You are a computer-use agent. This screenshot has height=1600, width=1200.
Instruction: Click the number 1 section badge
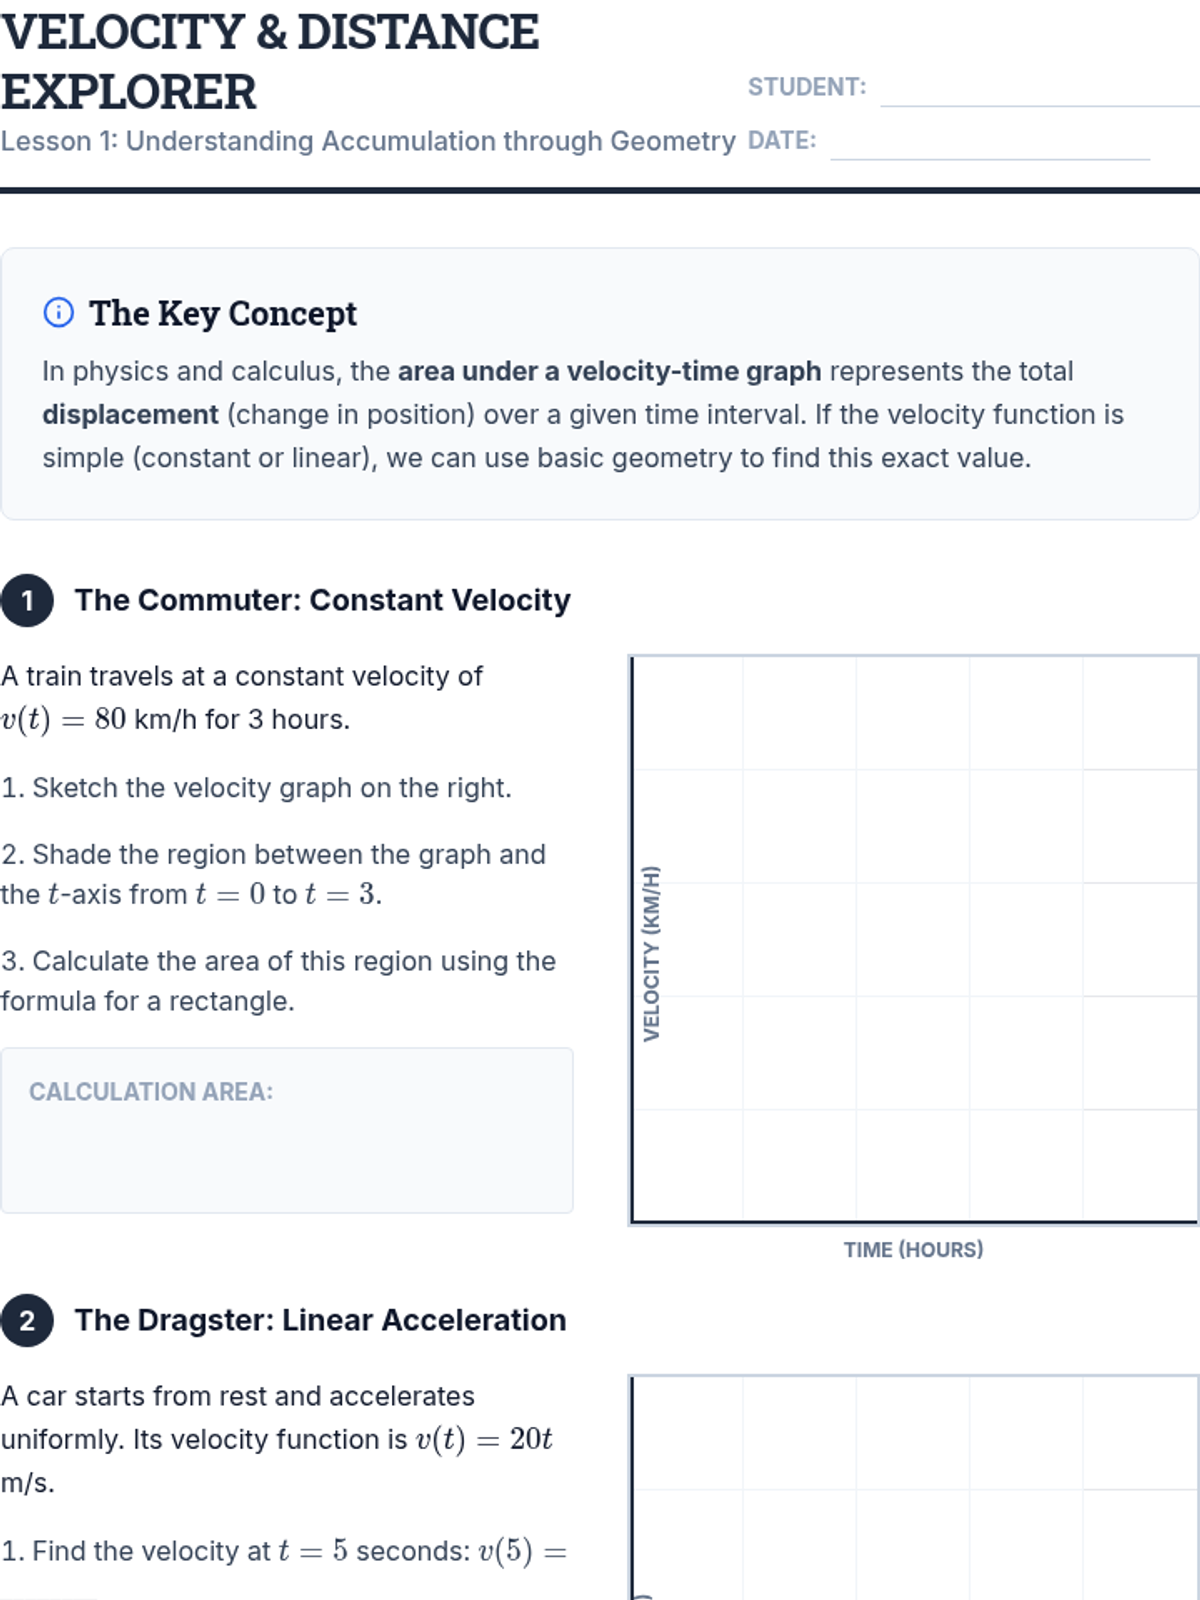(27, 600)
